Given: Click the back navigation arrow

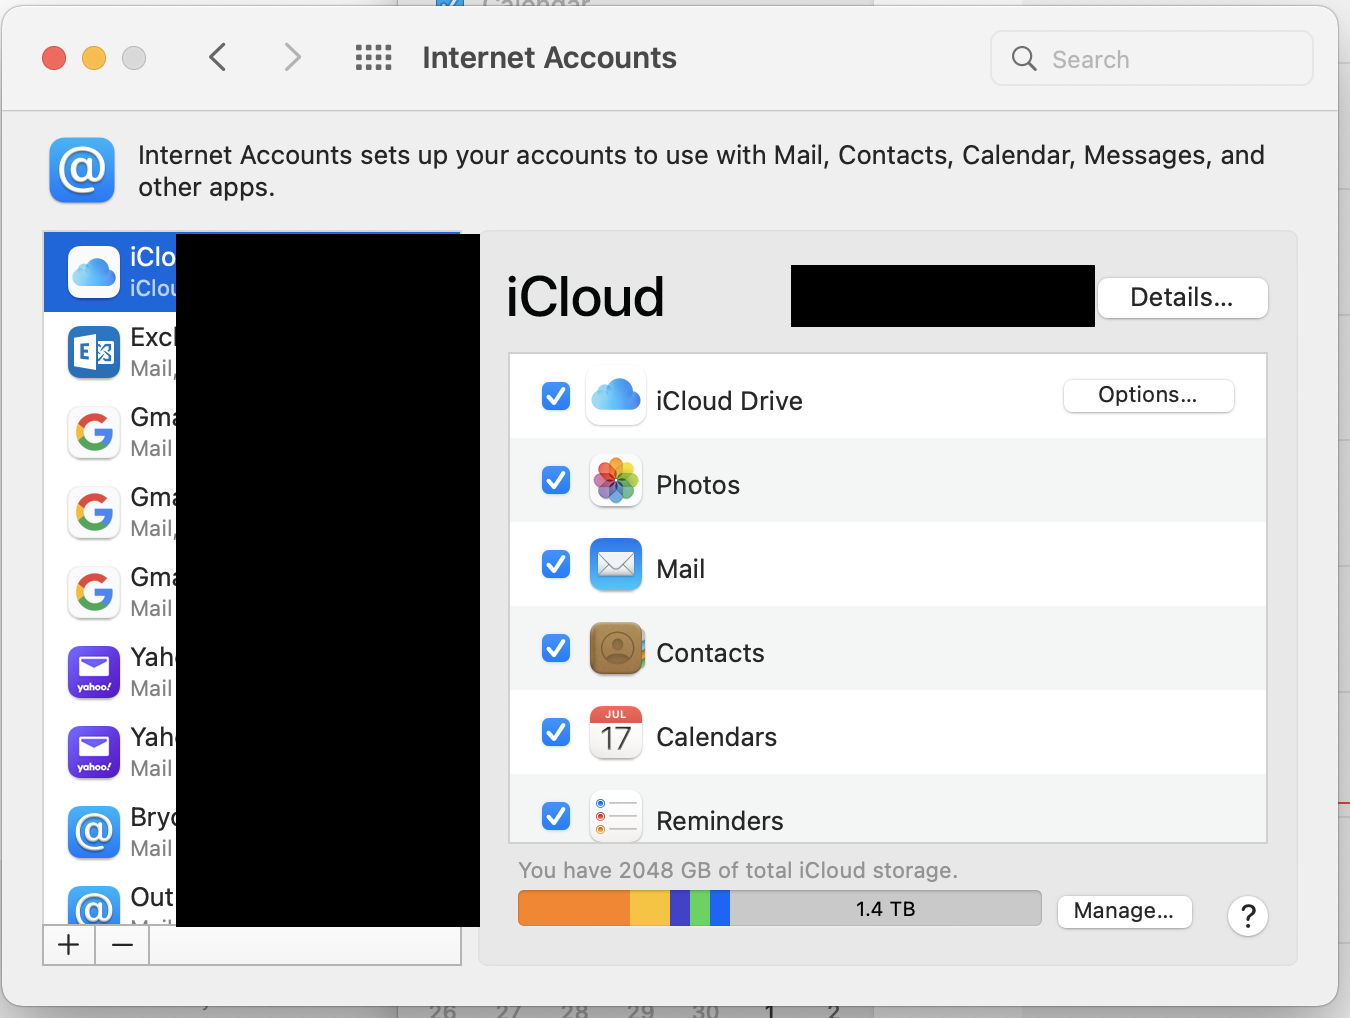Looking at the screenshot, I should point(218,58).
